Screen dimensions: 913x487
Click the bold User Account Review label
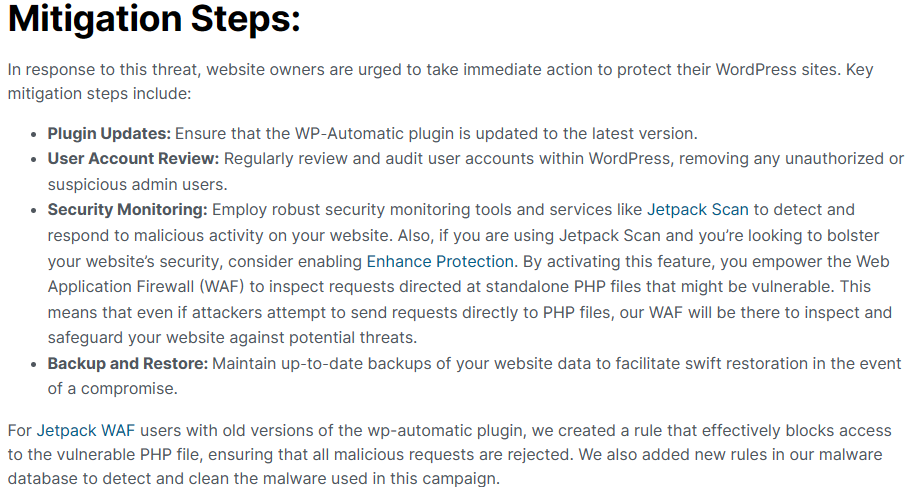click(x=133, y=158)
